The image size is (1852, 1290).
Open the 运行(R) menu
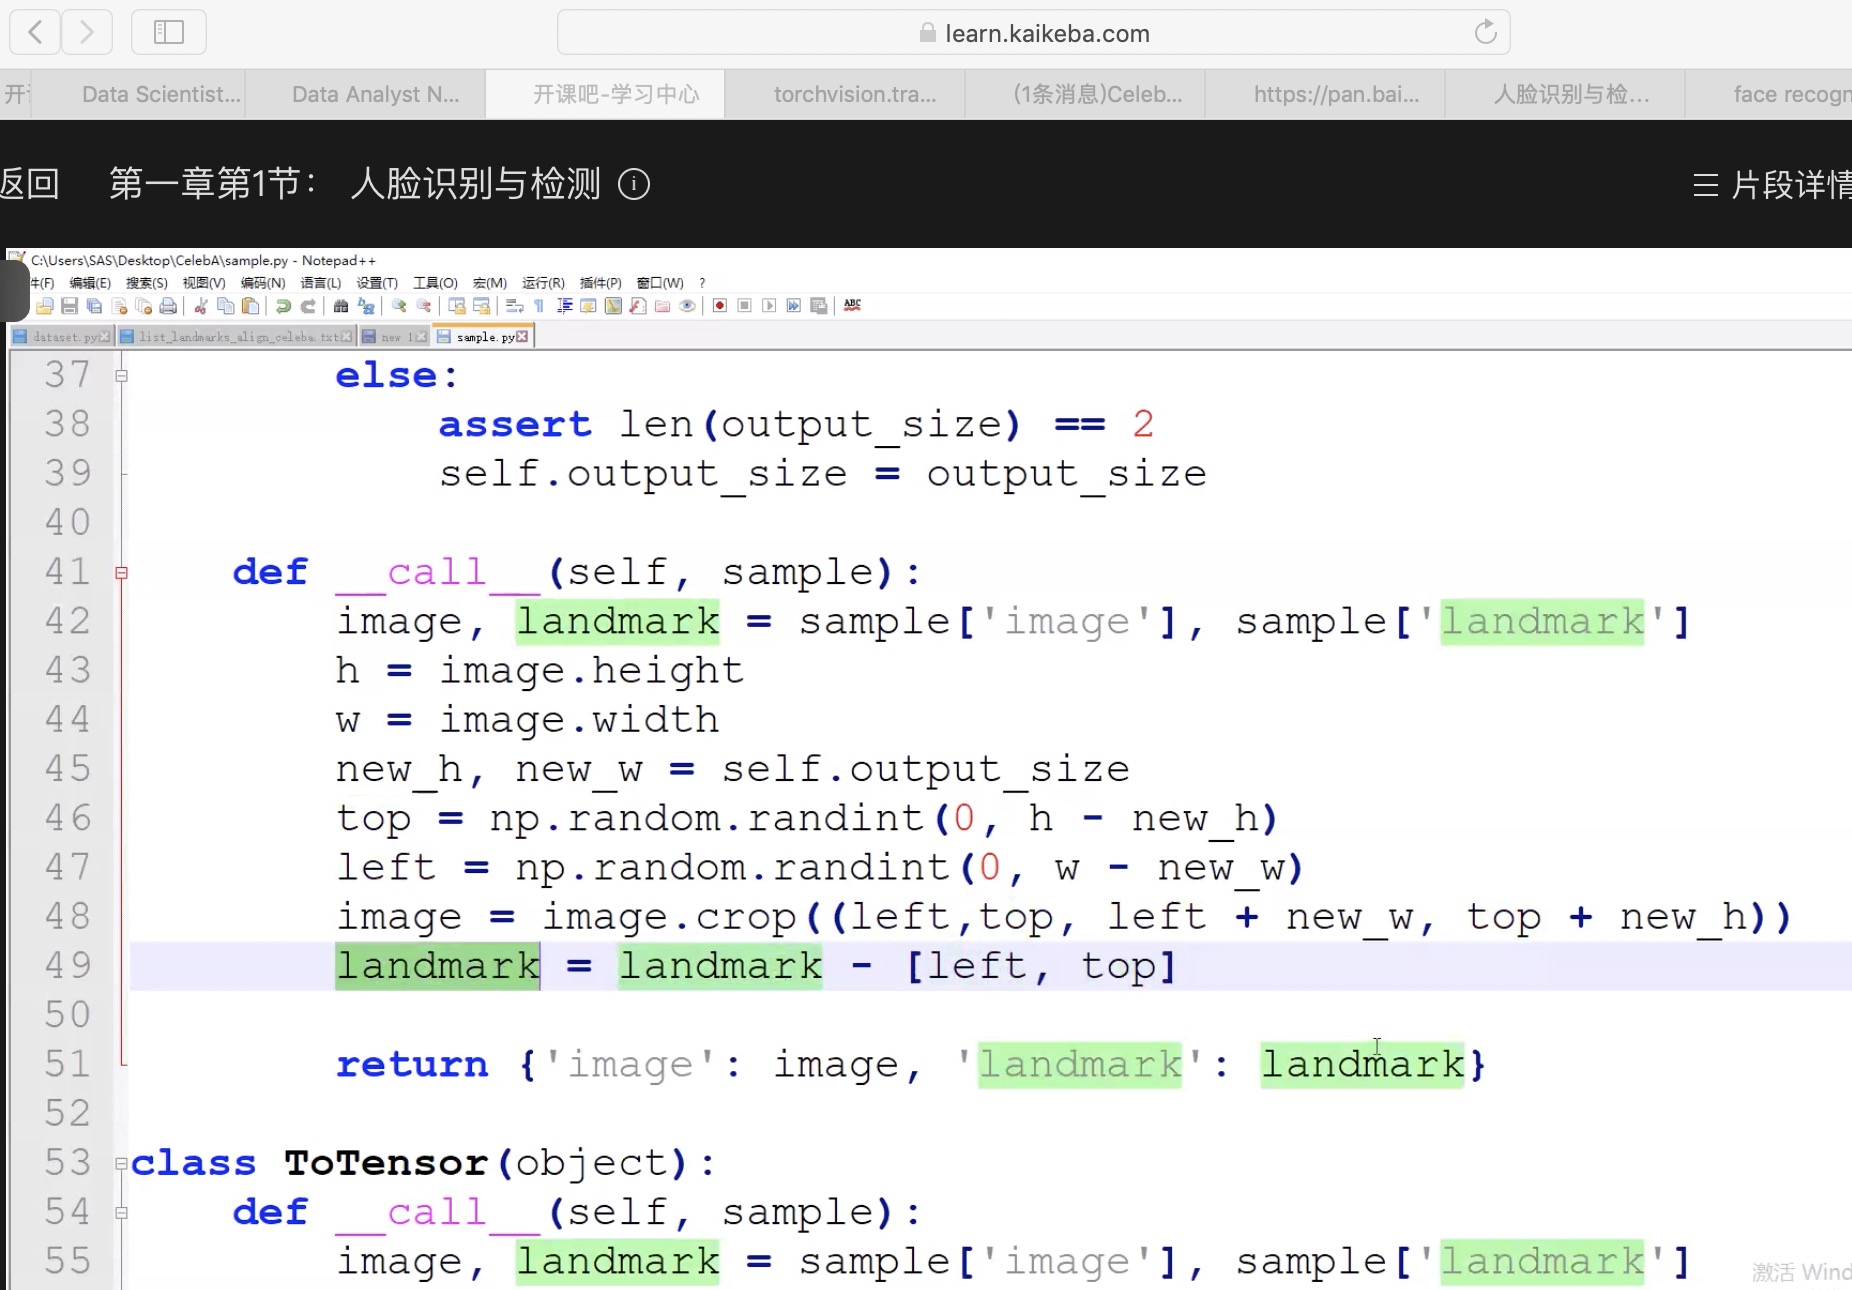tap(543, 283)
